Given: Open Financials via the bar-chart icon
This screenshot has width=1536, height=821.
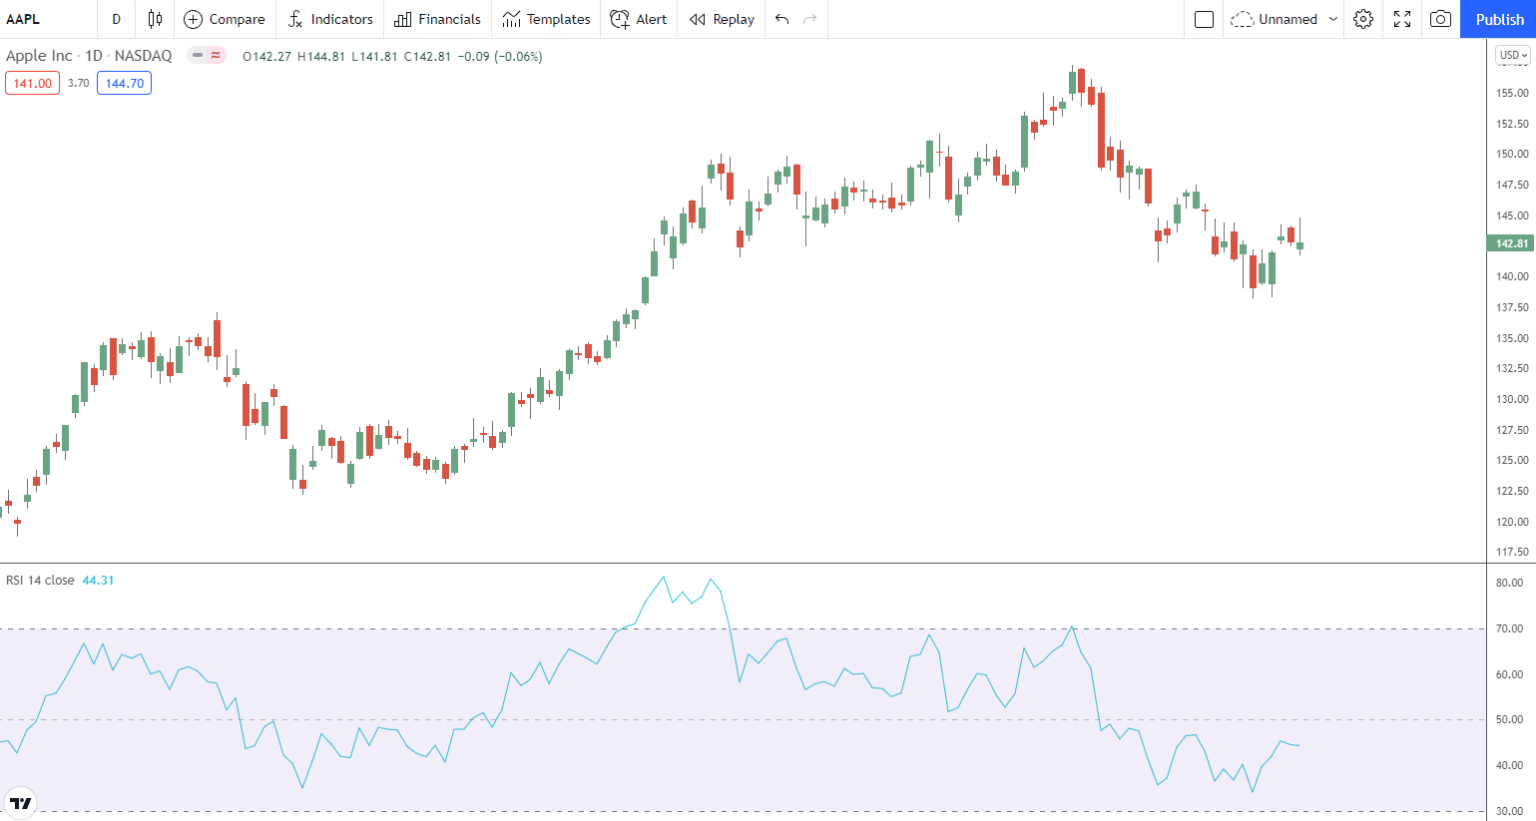Looking at the screenshot, I should click(x=400, y=19).
